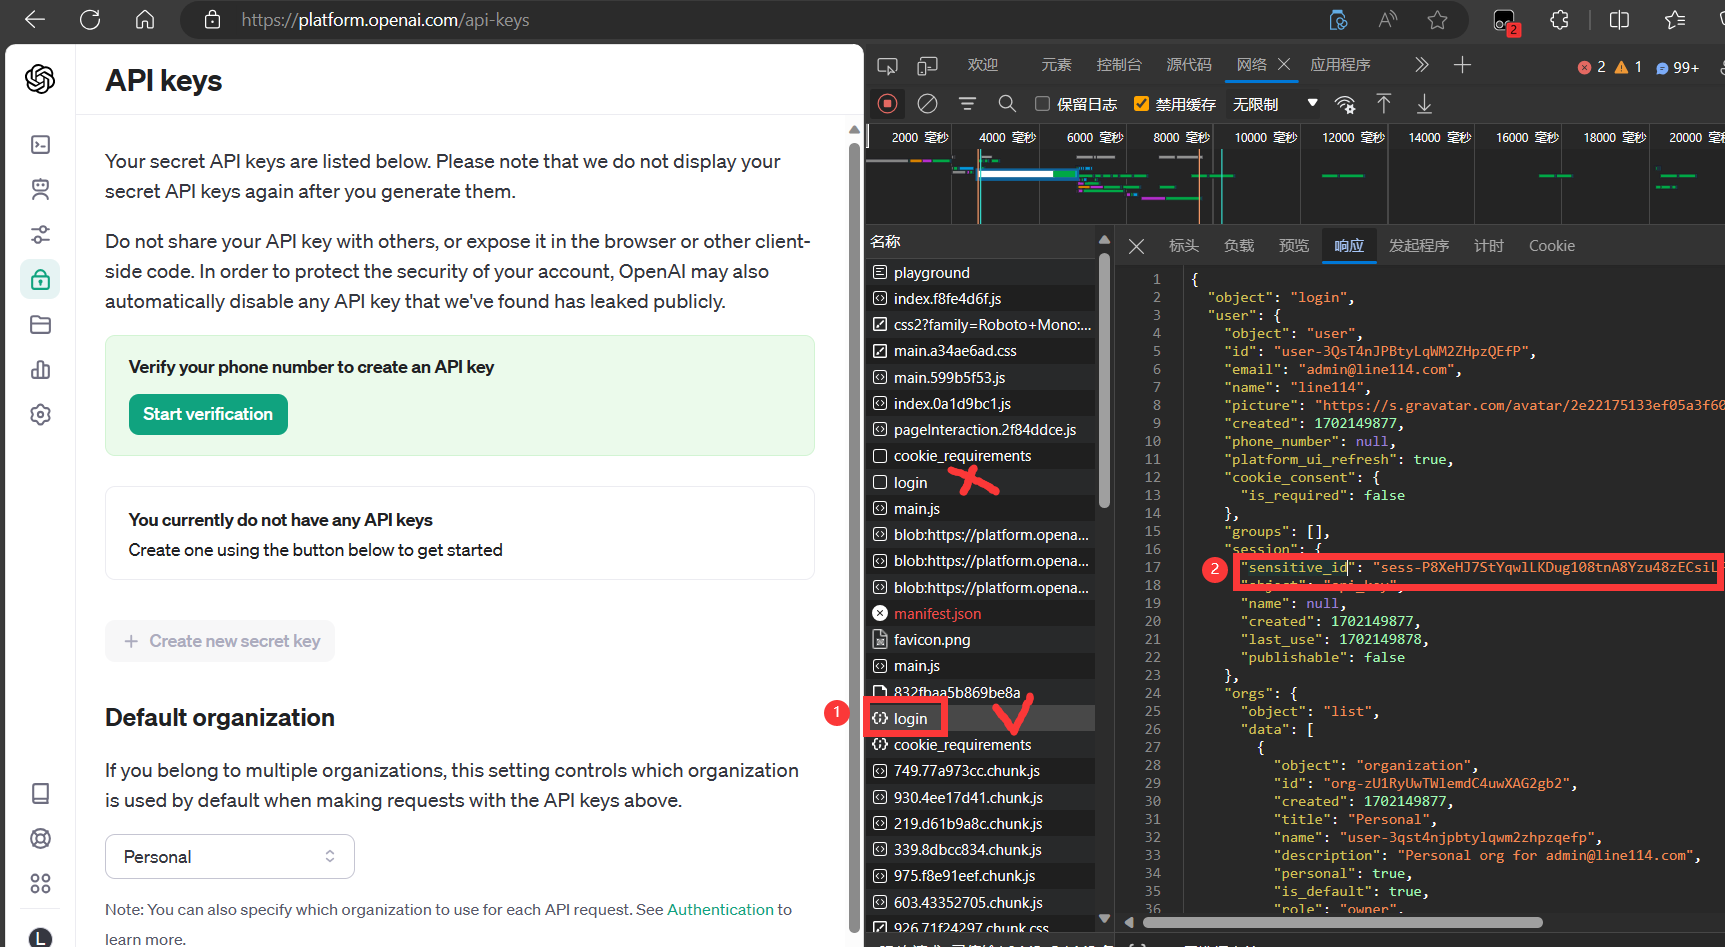The height and width of the screenshot is (947, 1725).
Task: Open Fine-tuning sliders icon in sidebar
Action: click(40, 235)
